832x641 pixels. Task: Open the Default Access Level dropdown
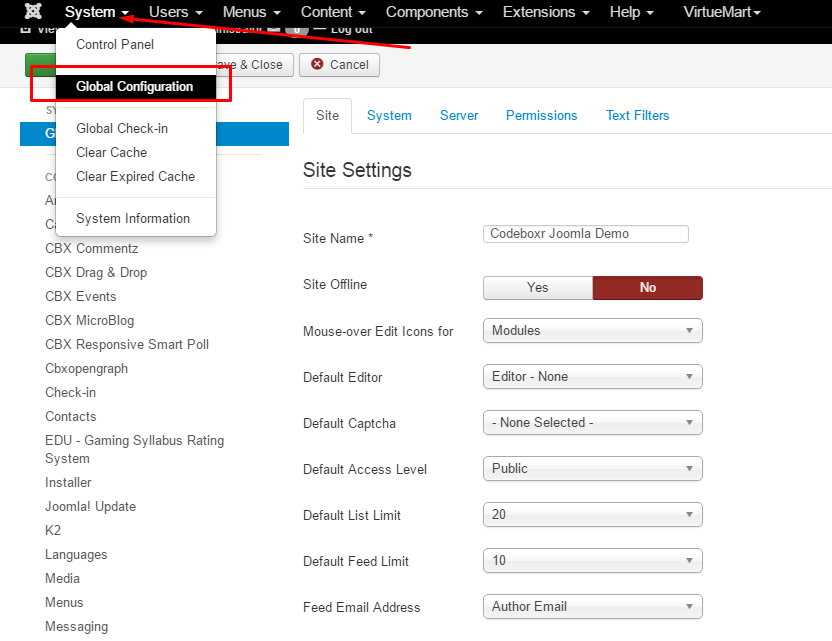593,469
